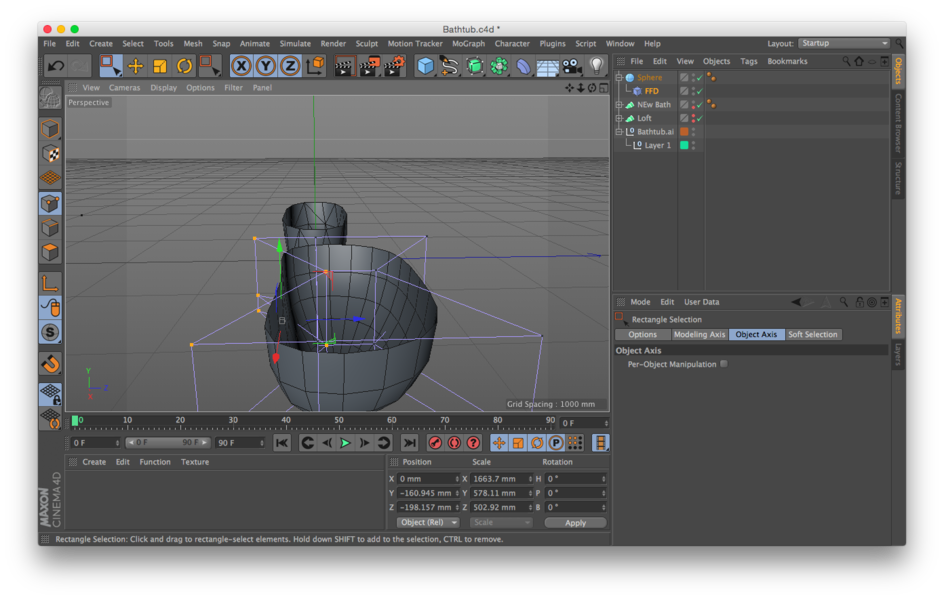Click the Record Active Objects keyframe button
944x600 pixels.
(435, 443)
